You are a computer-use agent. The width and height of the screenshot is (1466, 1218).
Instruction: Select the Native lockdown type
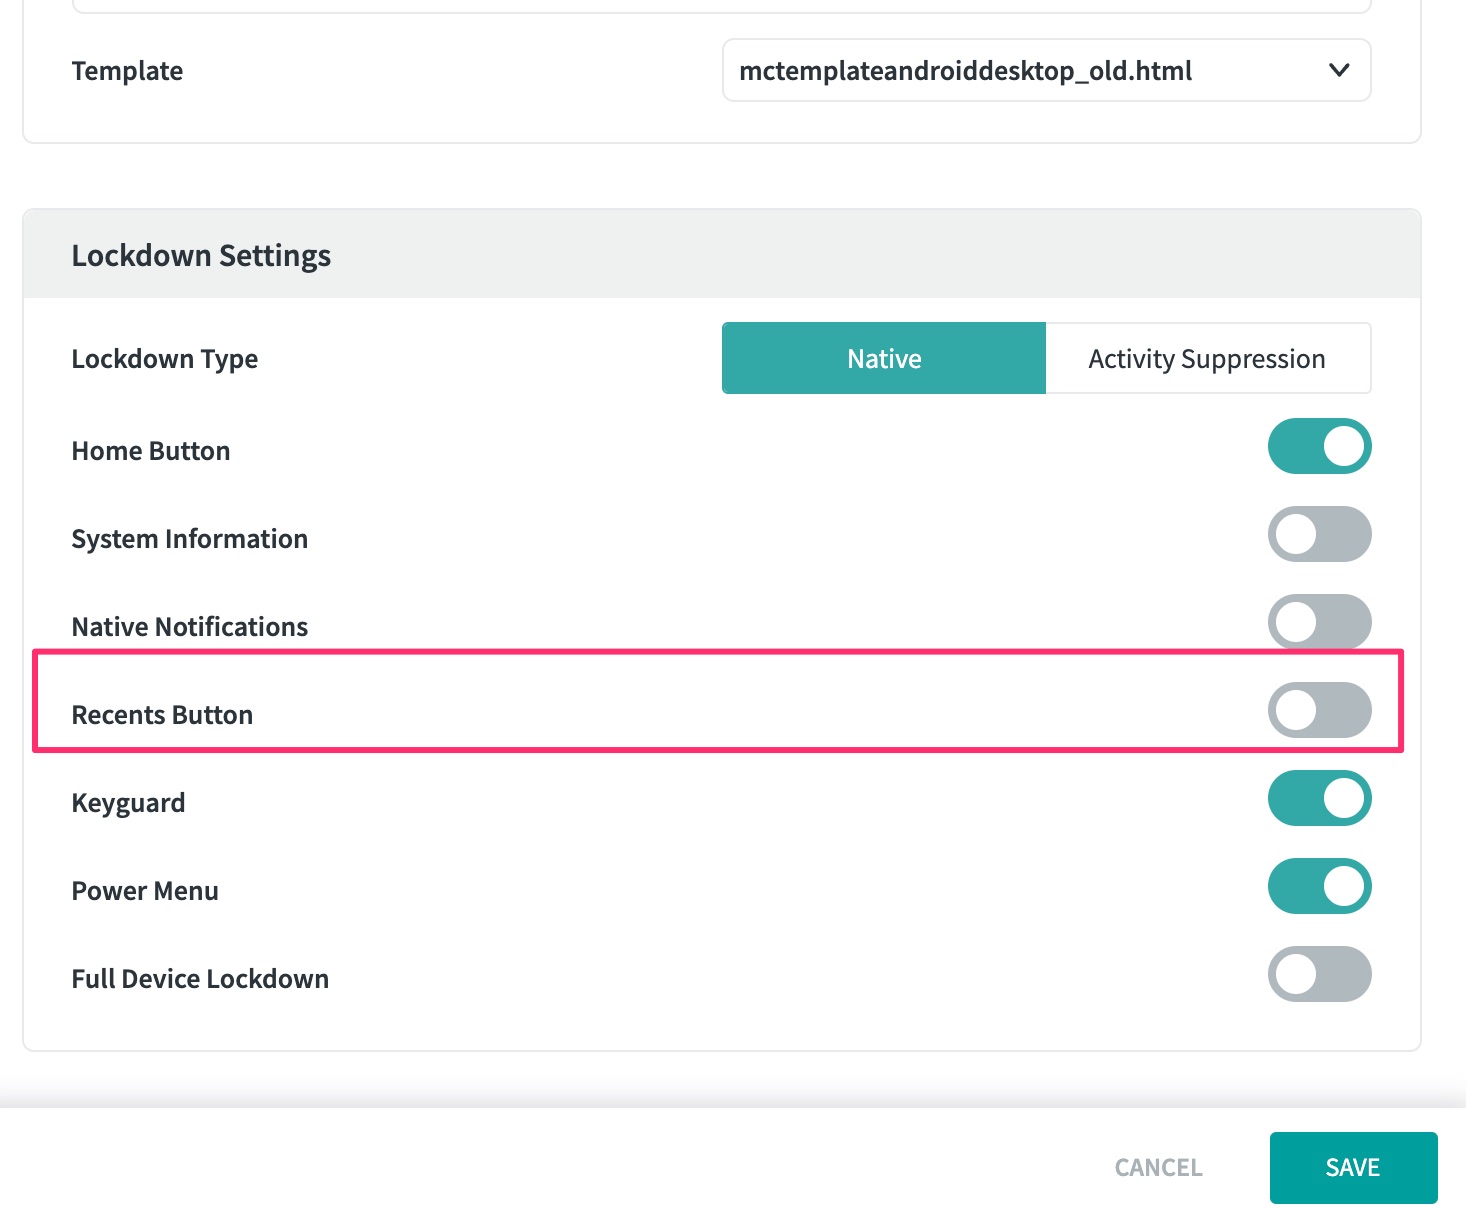click(x=884, y=358)
